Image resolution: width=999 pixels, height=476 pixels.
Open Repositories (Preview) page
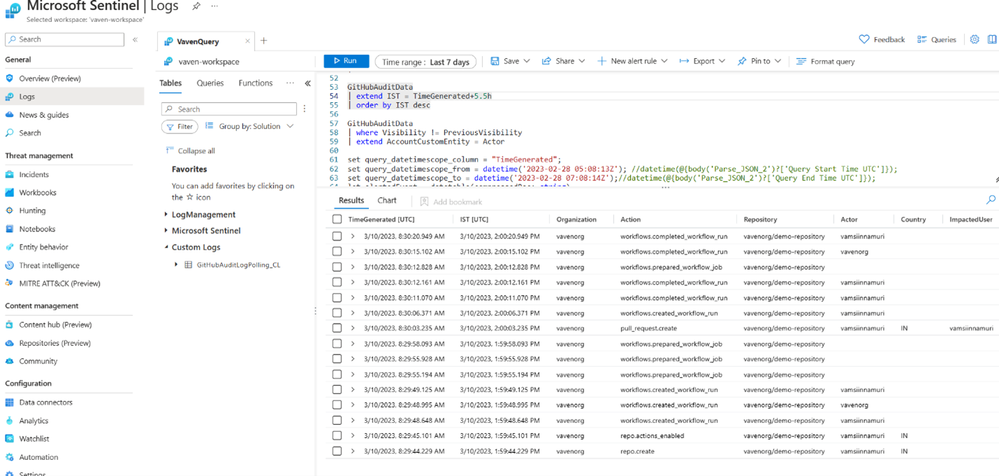55,343
